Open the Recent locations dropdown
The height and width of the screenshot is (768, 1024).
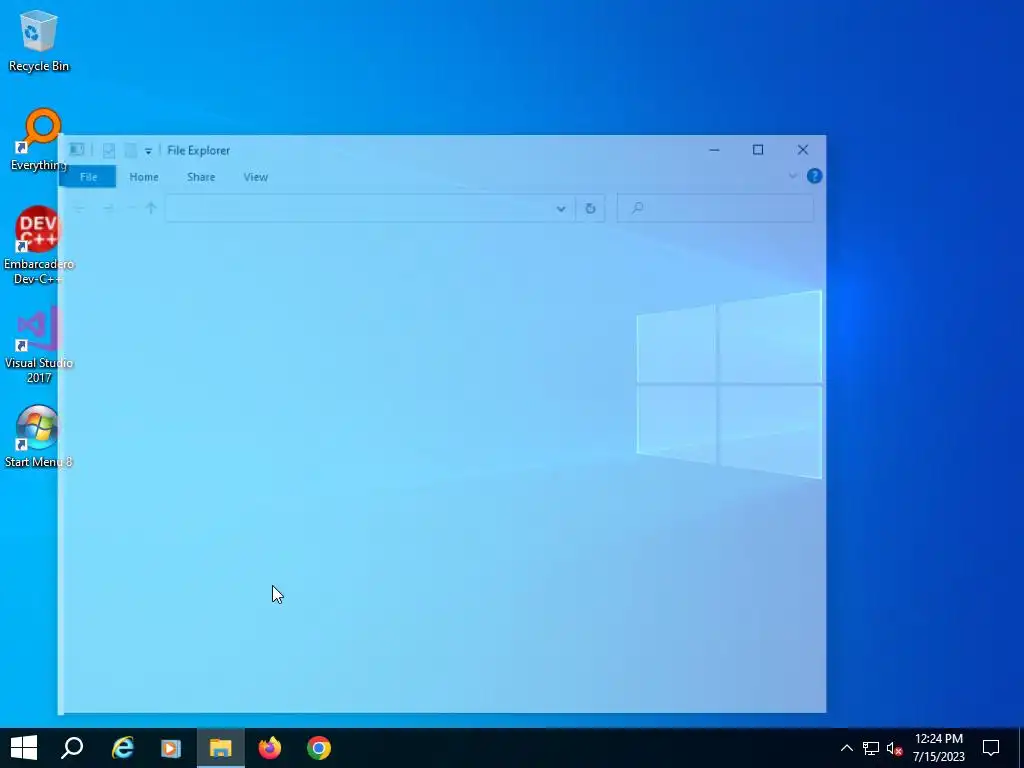[131, 208]
